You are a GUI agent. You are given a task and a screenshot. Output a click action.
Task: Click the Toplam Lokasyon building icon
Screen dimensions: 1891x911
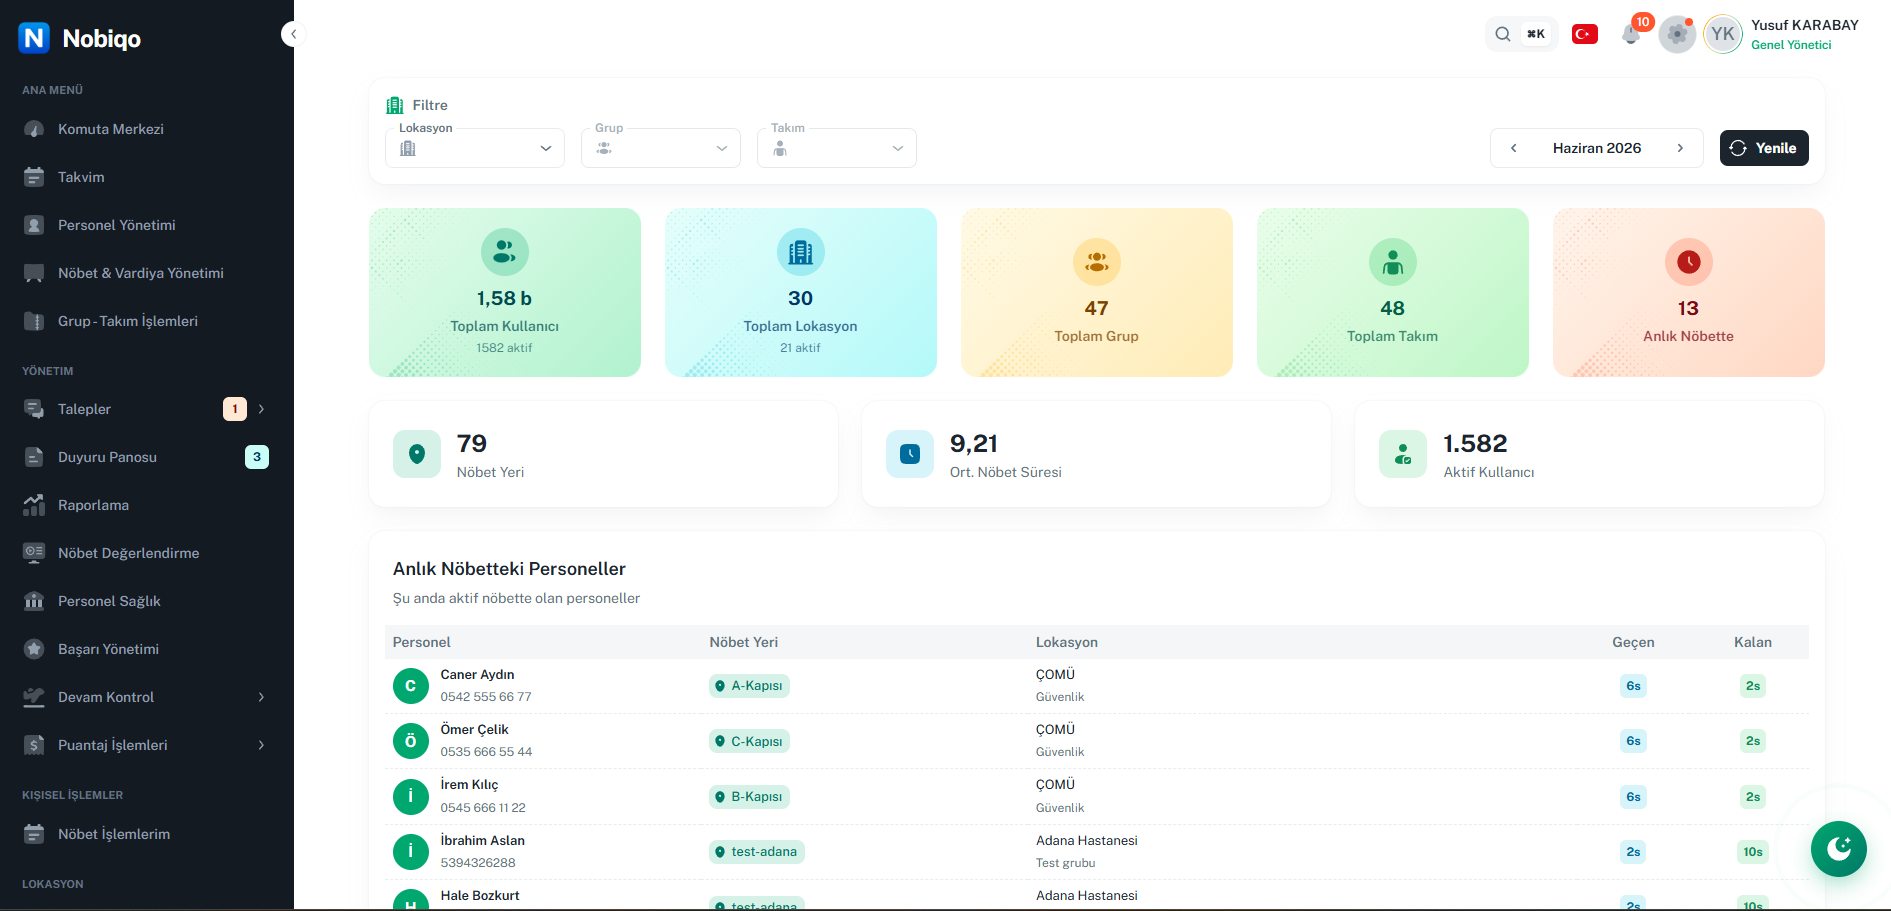[x=801, y=252]
